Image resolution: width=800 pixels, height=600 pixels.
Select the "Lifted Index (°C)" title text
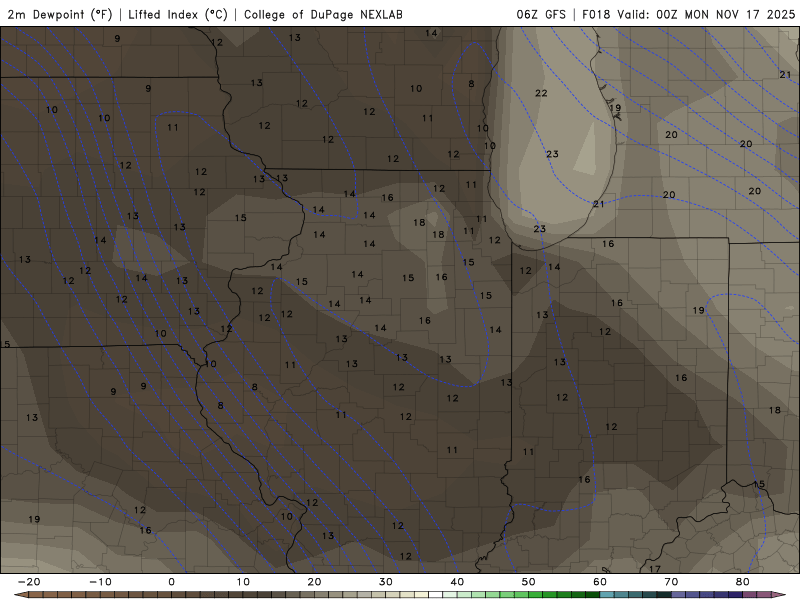(178, 14)
